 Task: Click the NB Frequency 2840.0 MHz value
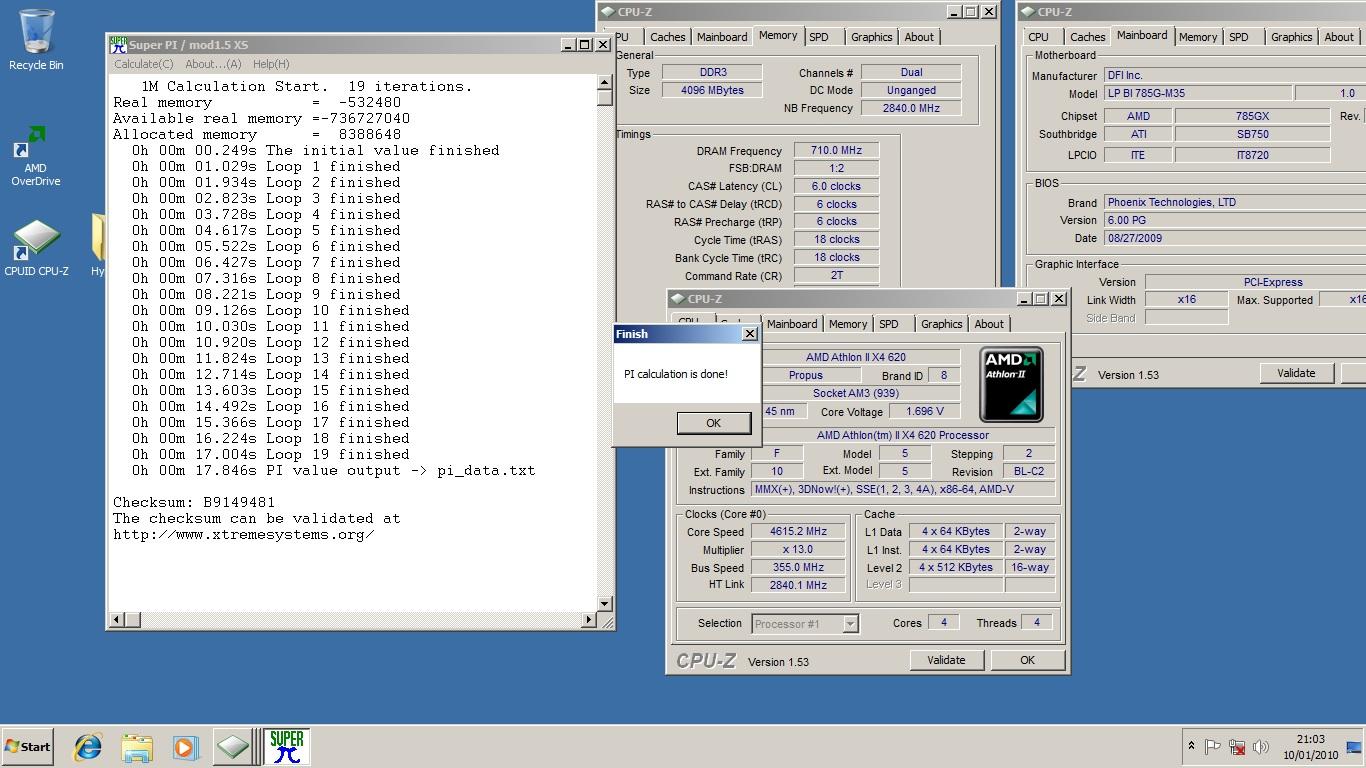pyautogui.click(x=911, y=108)
